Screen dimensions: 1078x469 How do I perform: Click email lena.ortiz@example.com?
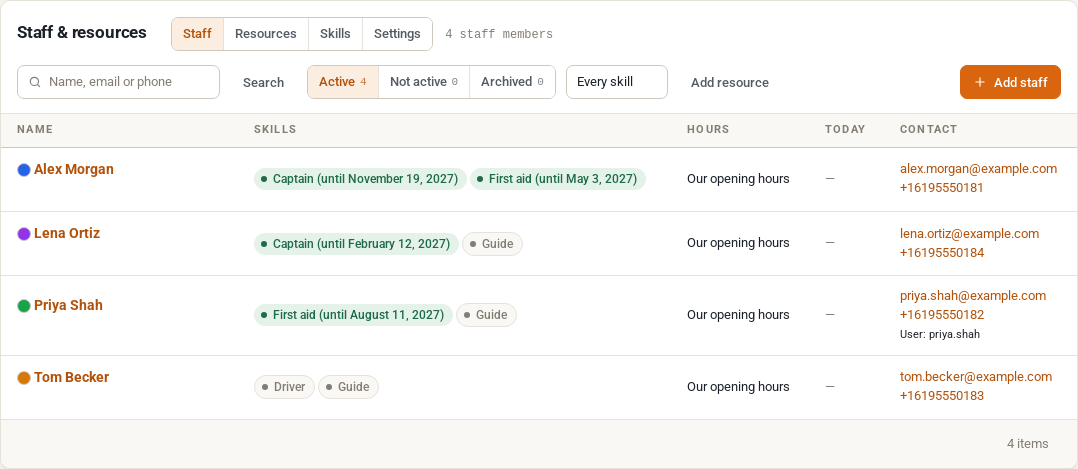click(x=969, y=234)
